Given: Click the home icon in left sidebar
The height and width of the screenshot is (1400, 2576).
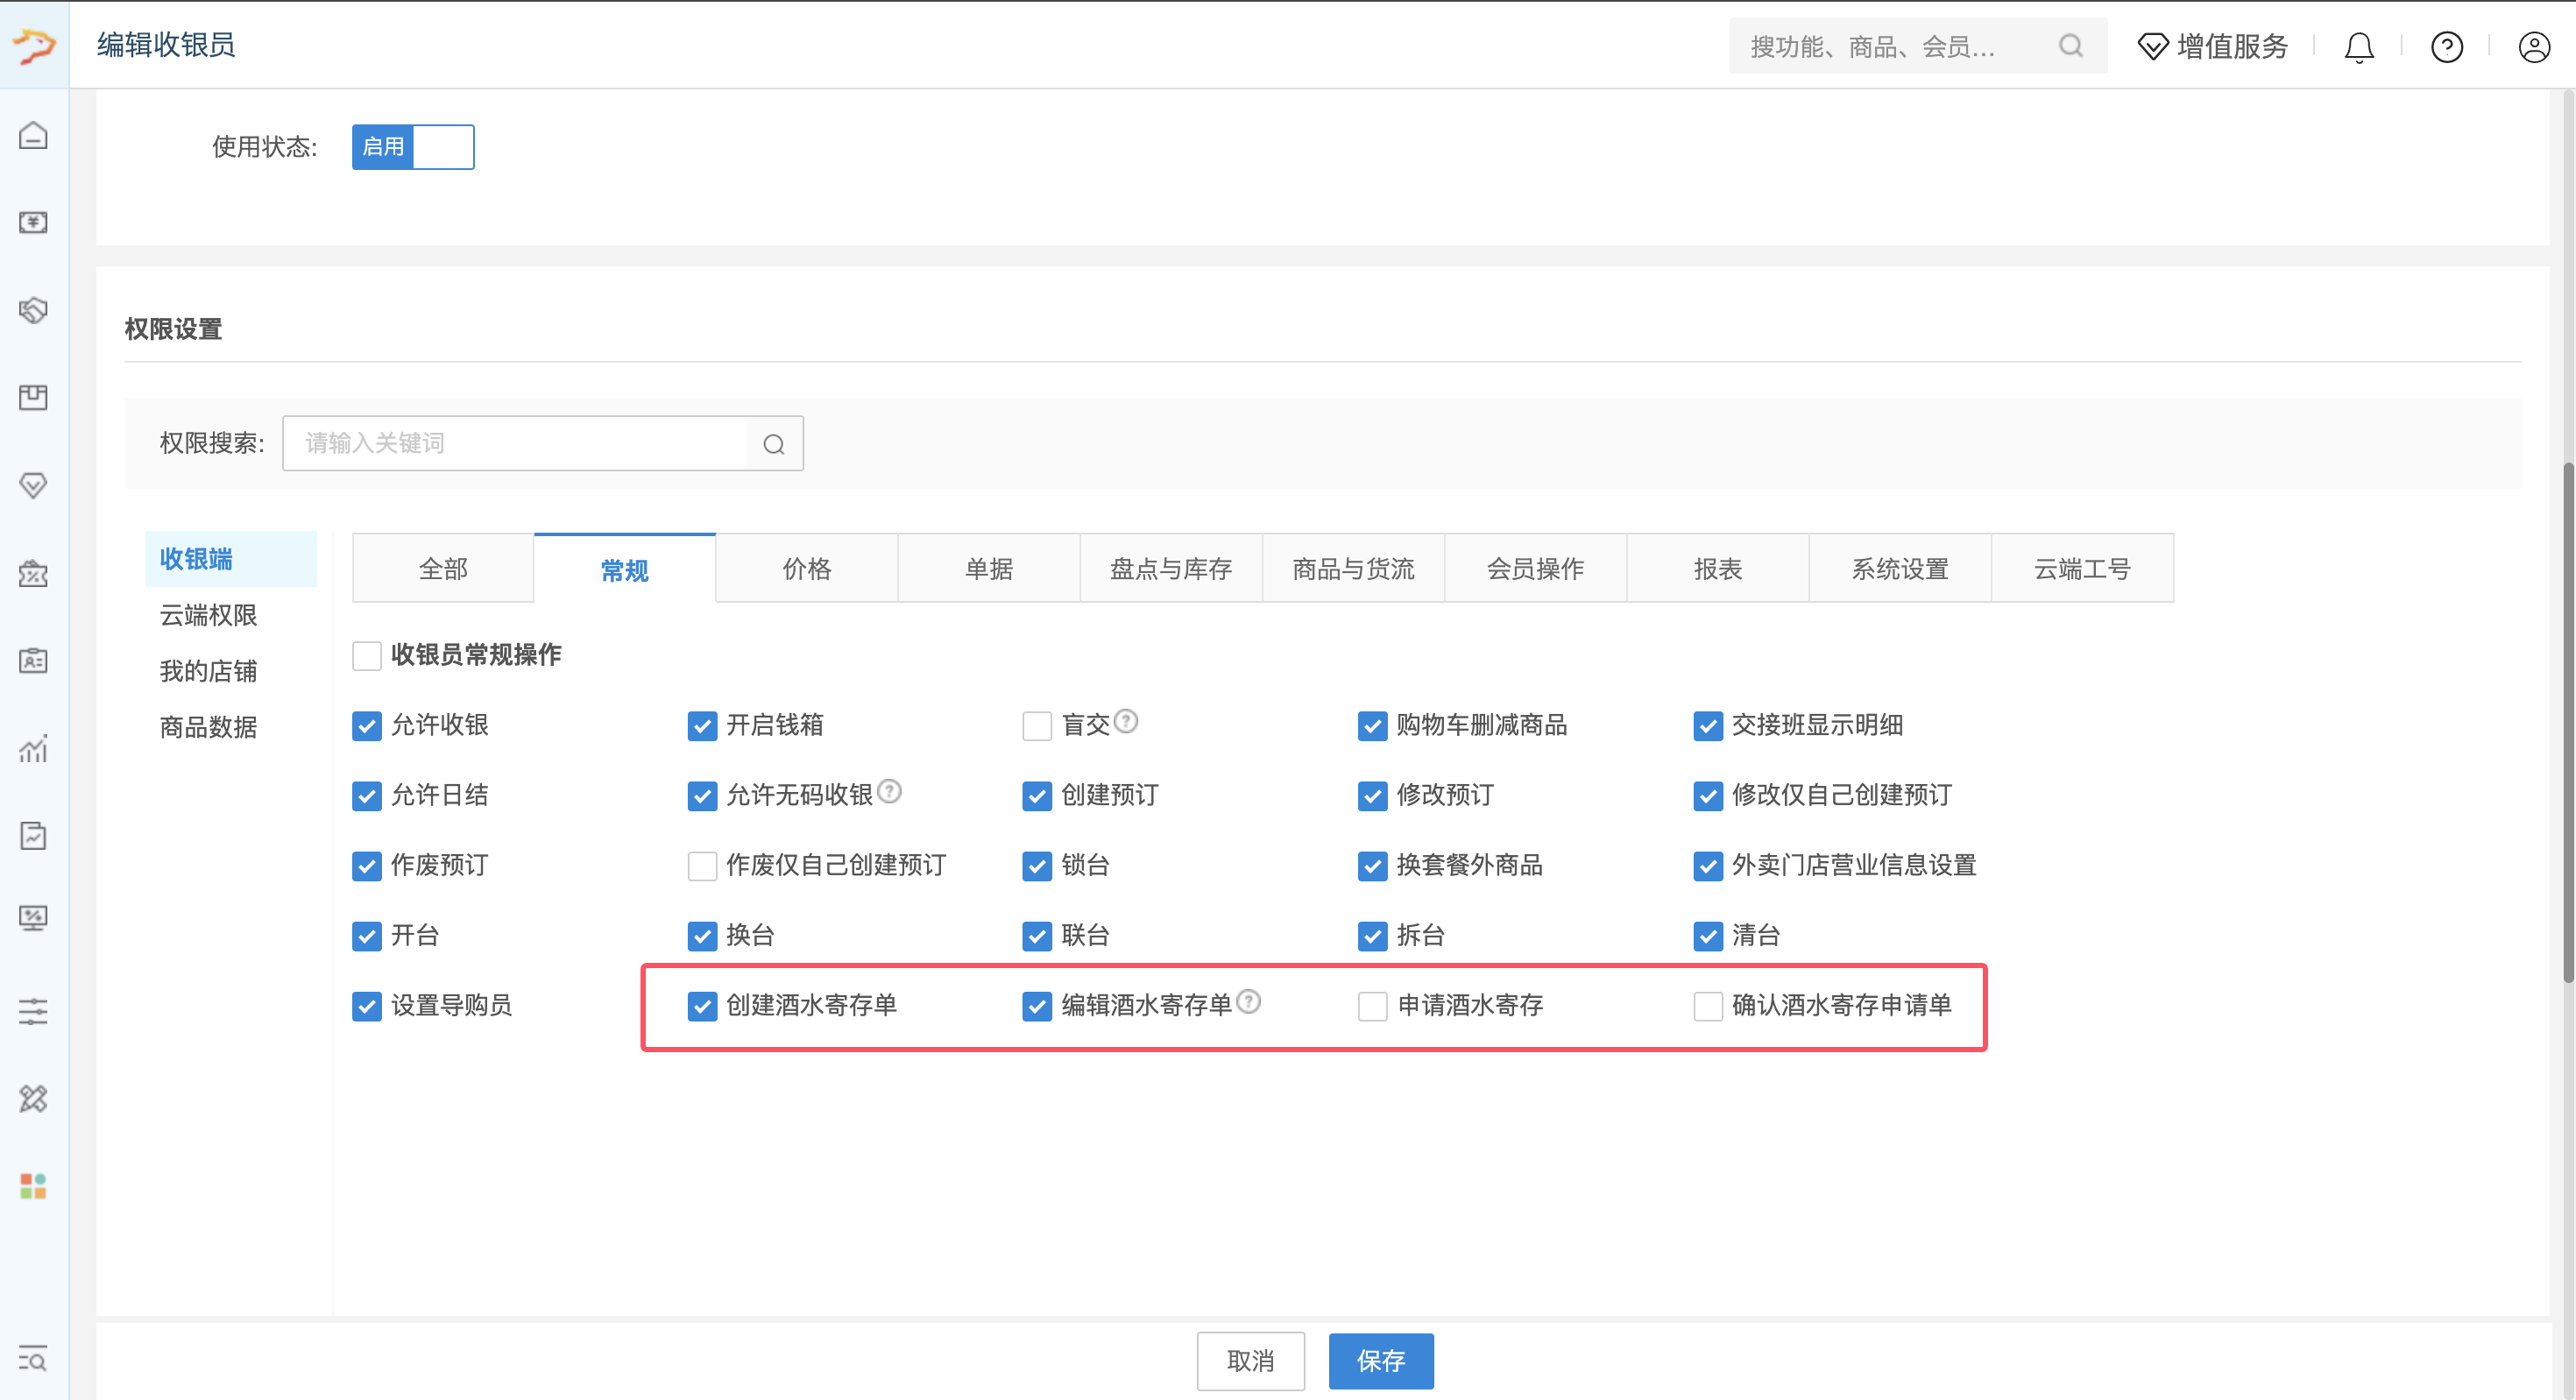Looking at the screenshot, I should [33, 135].
